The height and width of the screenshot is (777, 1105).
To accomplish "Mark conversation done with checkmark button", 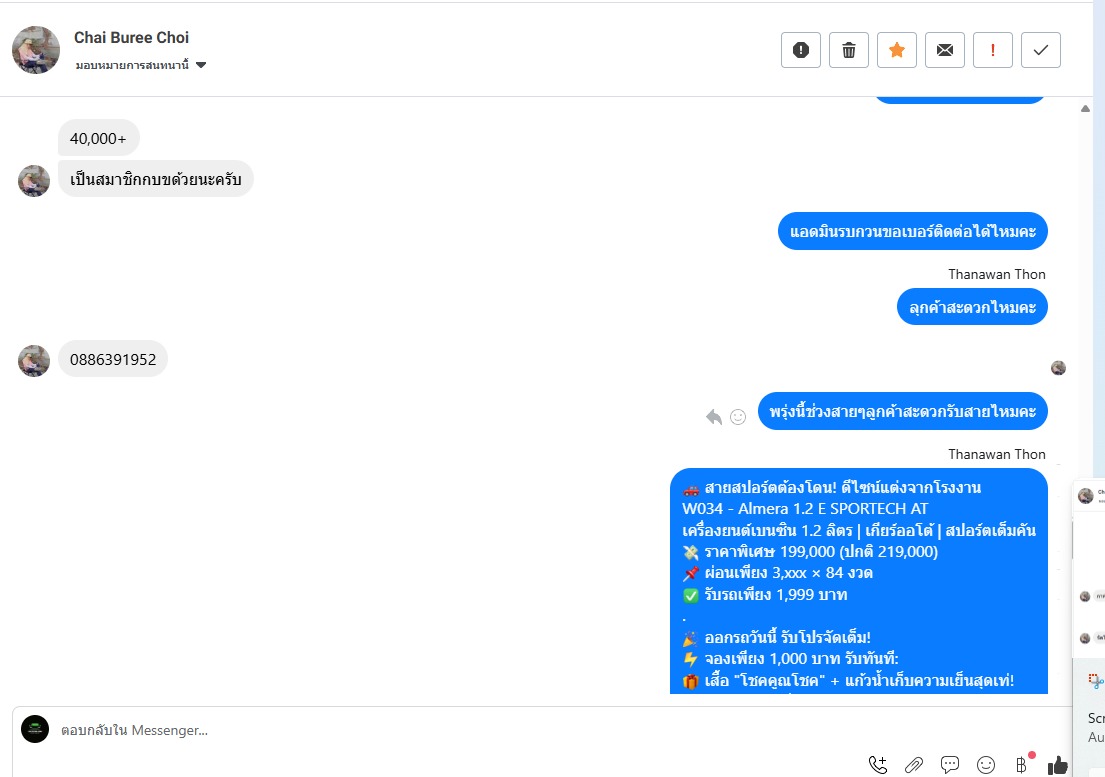I will pyautogui.click(x=1040, y=50).
